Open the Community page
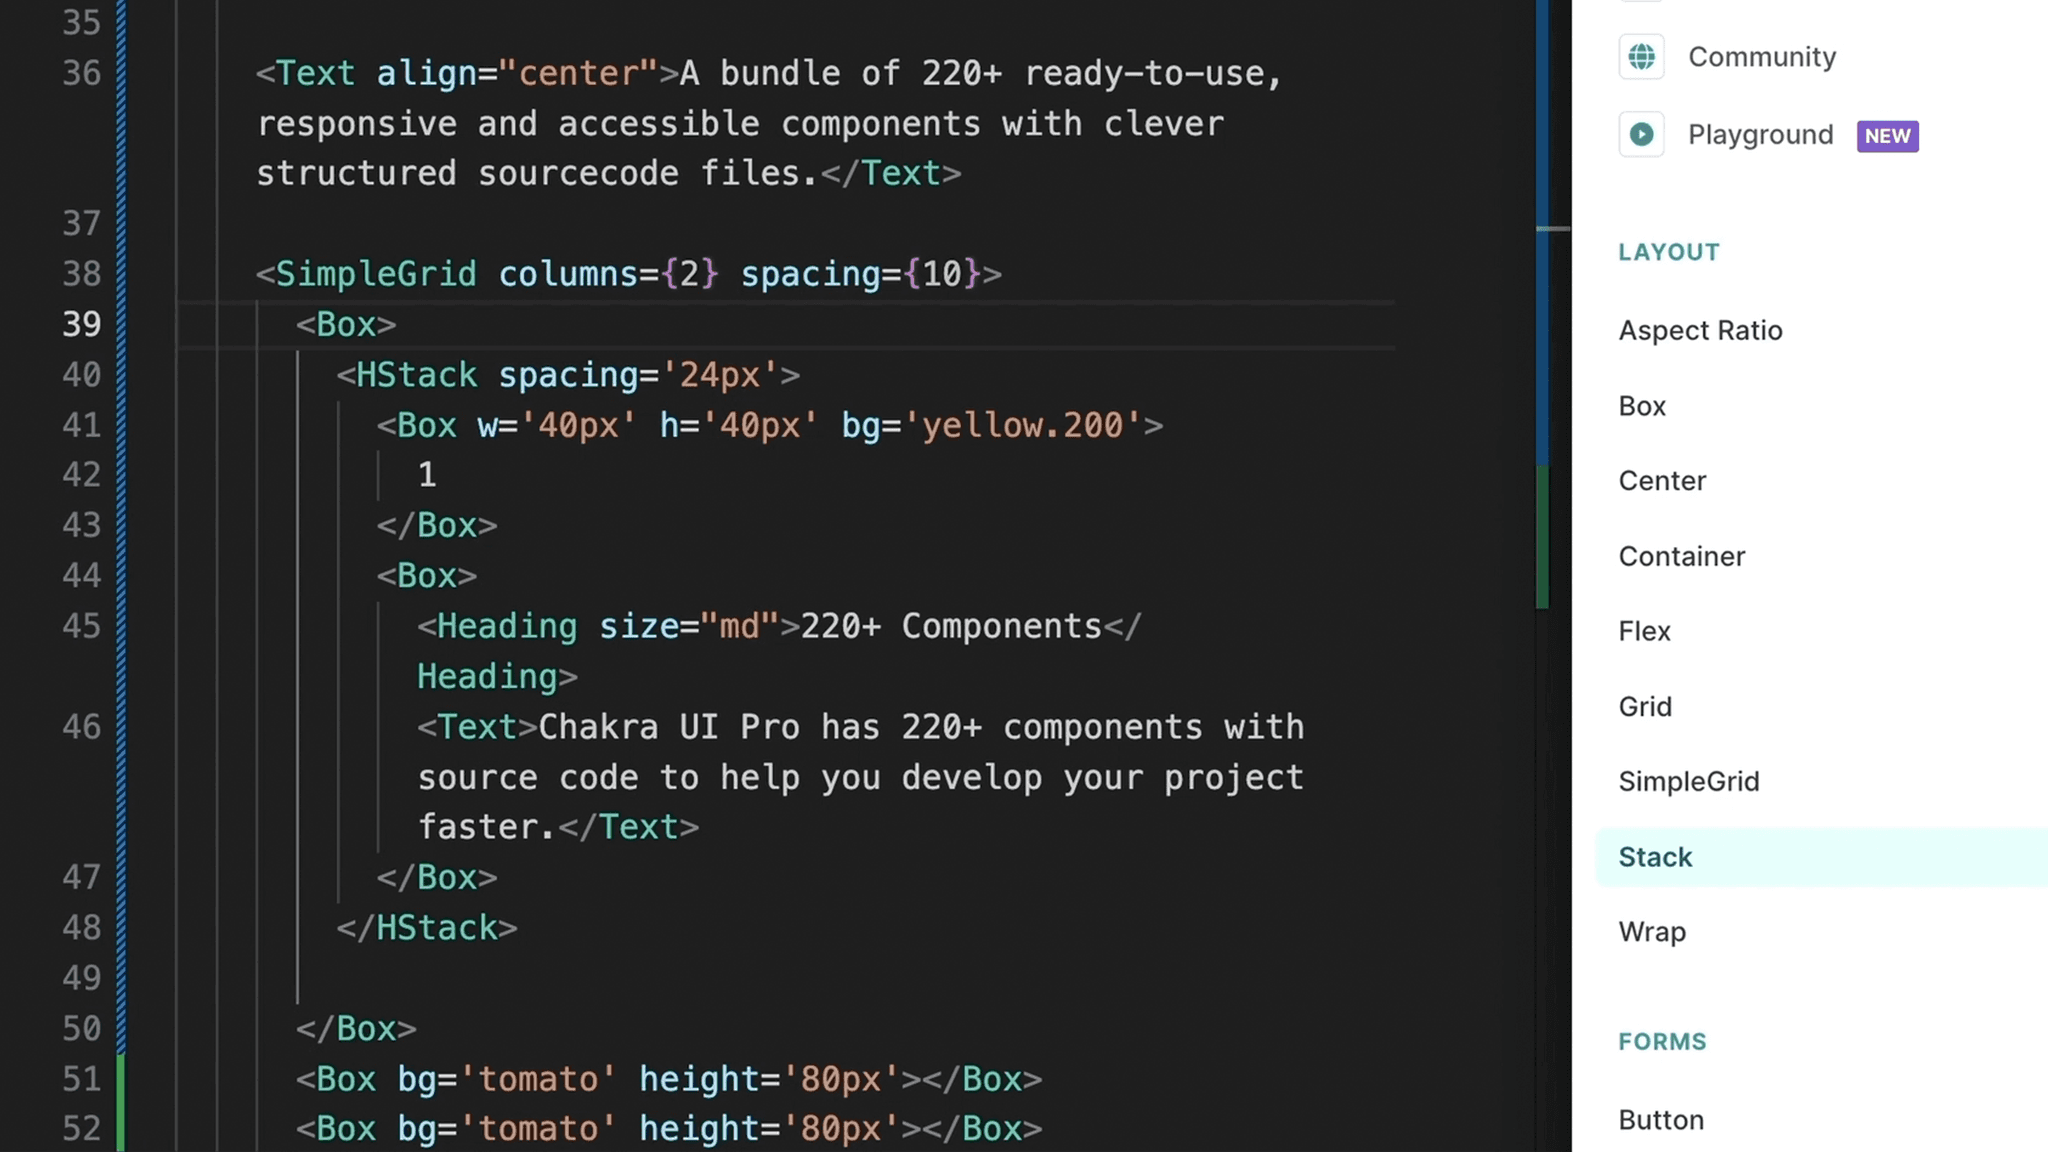The height and width of the screenshot is (1152, 2048). [1761, 57]
